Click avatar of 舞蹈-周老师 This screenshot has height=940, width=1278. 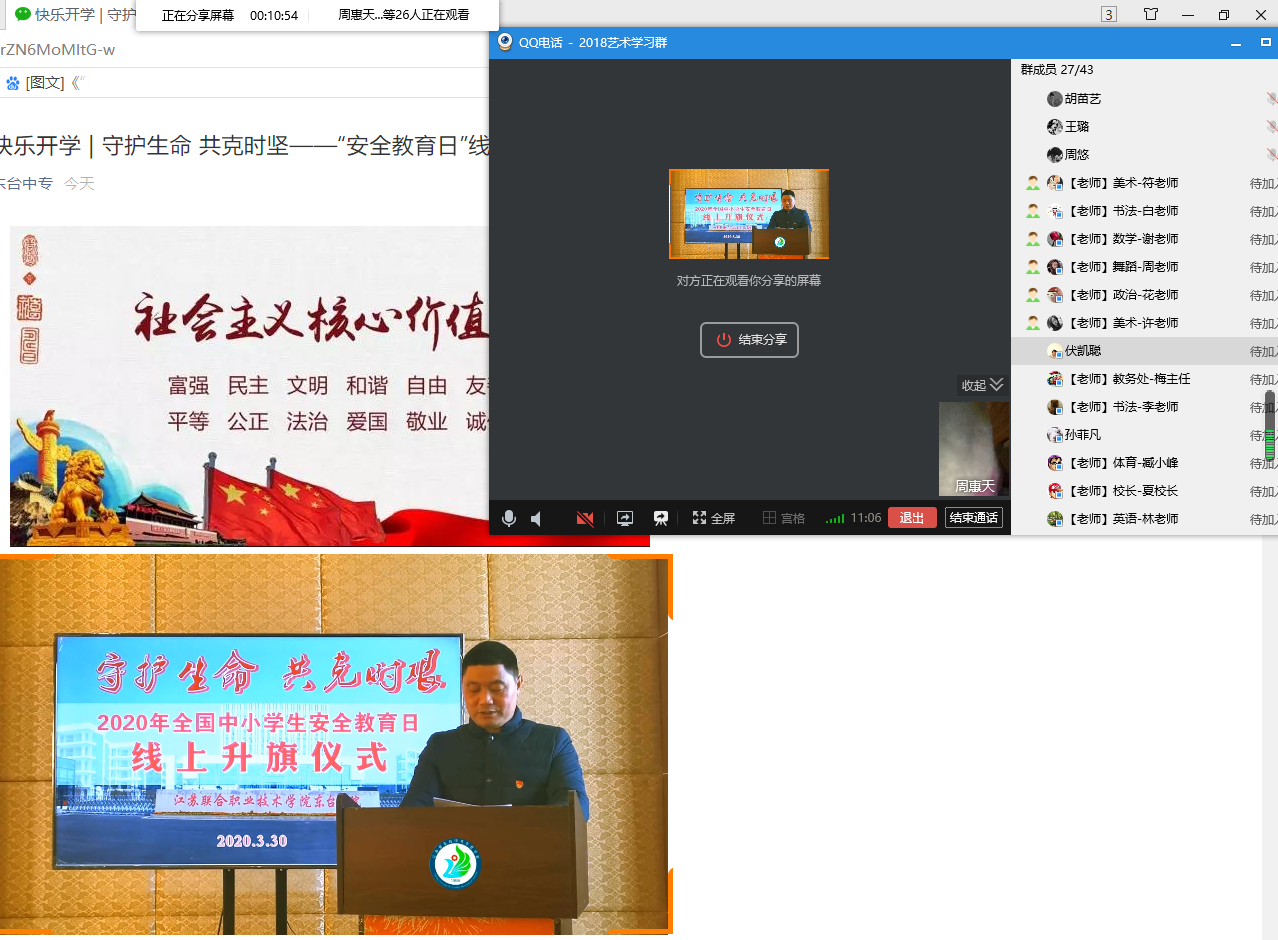[x=1054, y=267]
